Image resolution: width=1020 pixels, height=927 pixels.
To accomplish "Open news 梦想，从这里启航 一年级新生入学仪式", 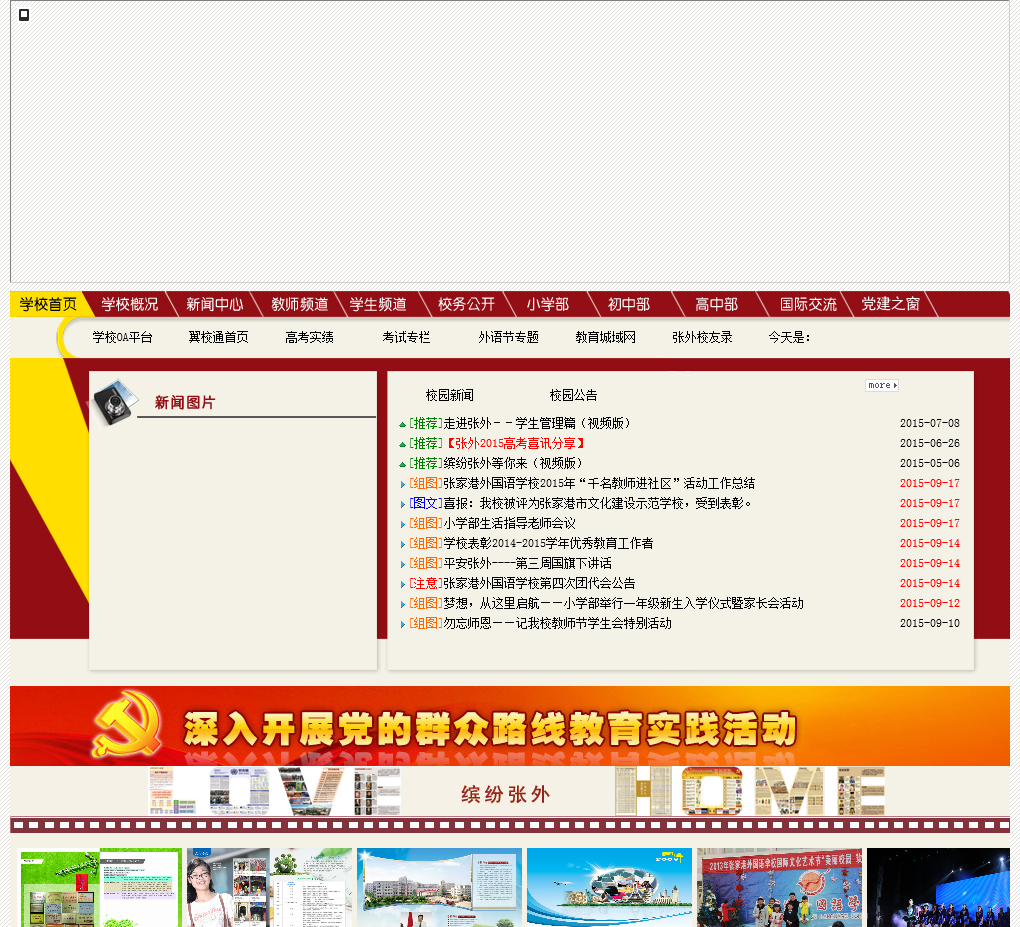I will 623,604.
